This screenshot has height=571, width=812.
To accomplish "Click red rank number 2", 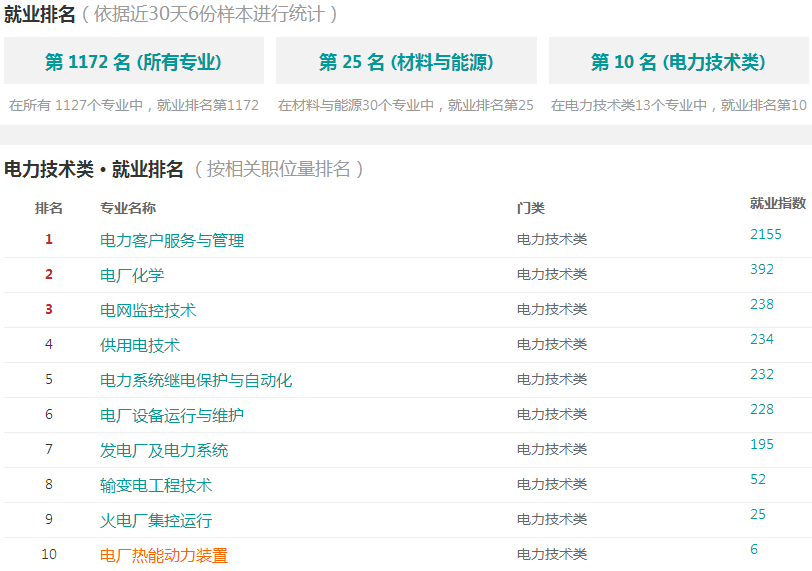I will click(x=49, y=274).
